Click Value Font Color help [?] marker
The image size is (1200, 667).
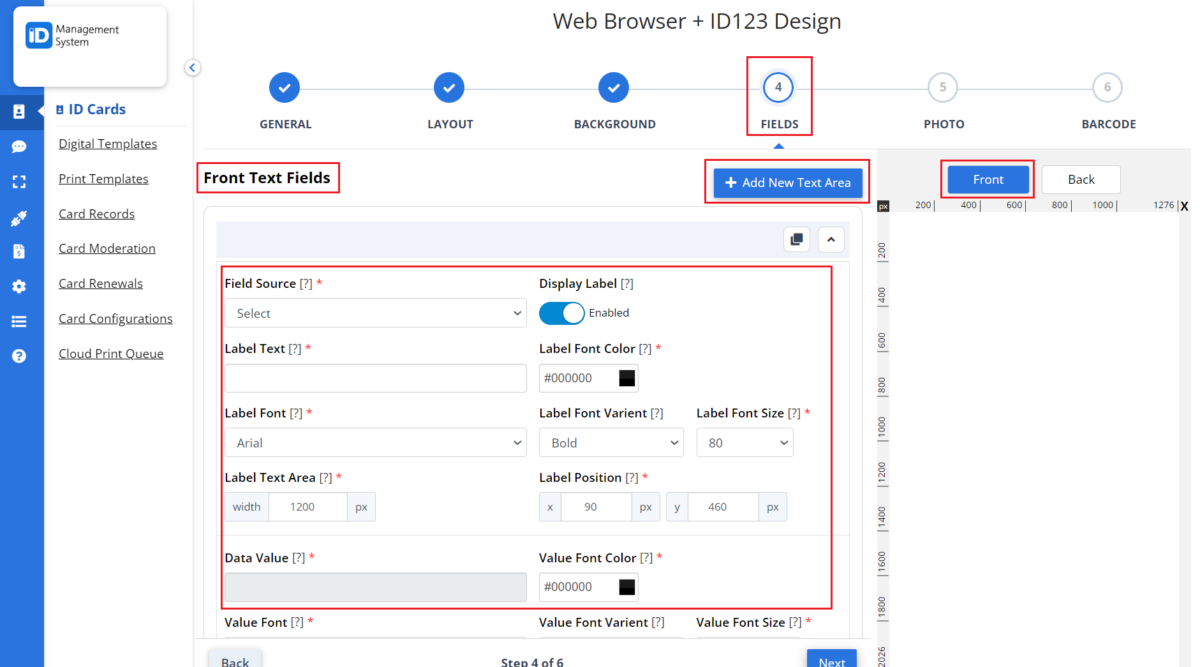point(647,558)
